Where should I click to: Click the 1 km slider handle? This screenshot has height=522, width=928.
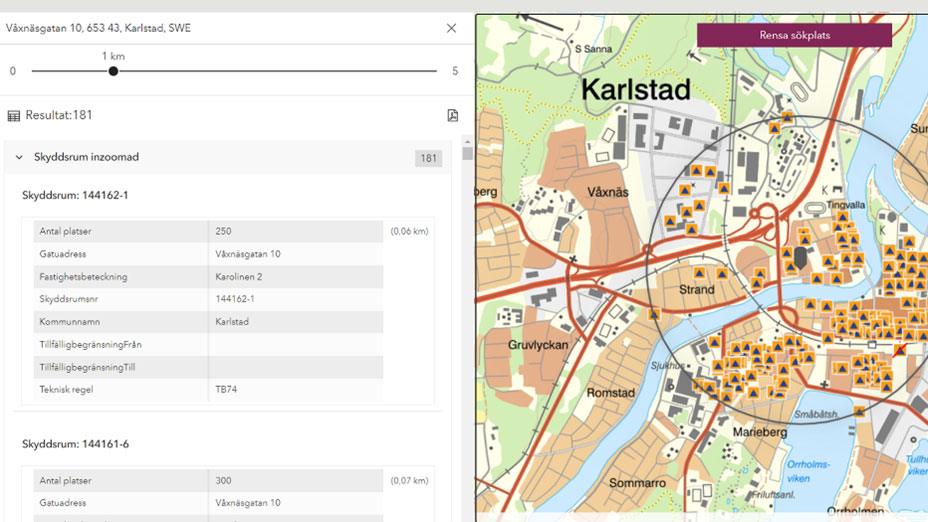[113, 71]
